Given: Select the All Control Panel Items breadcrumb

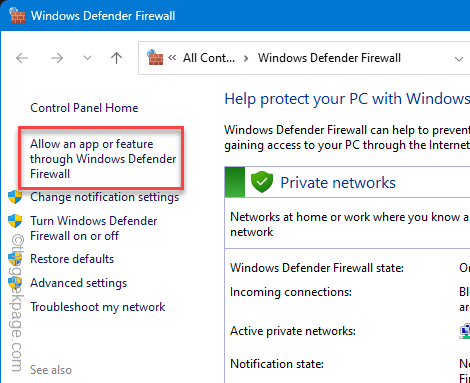Looking at the screenshot, I should 209,58.
